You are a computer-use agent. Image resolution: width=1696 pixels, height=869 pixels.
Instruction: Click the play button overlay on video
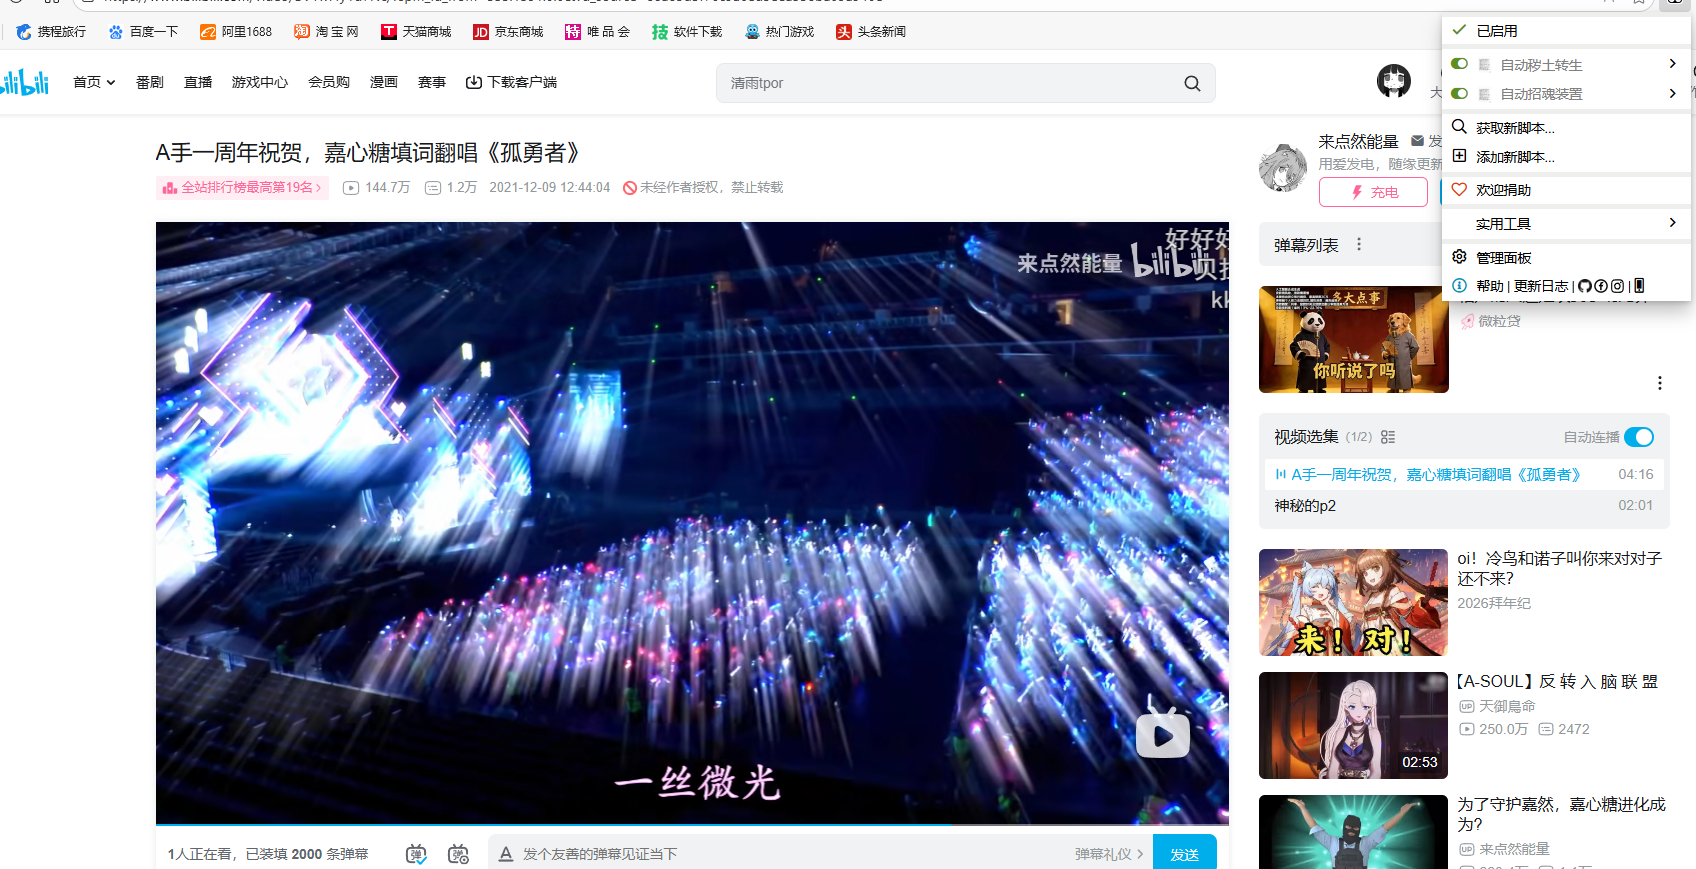tap(1162, 736)
